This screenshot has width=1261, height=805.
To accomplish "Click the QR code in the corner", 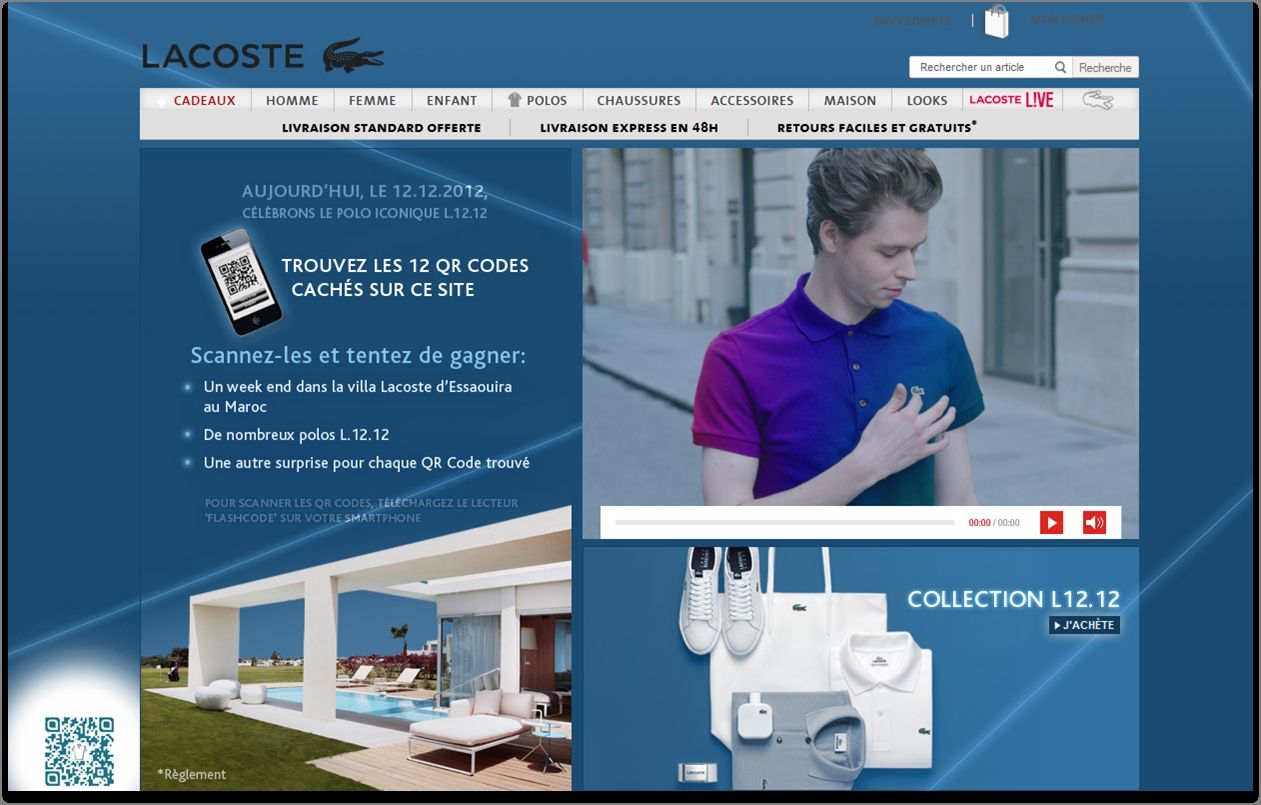I will (x=79, y=751).
